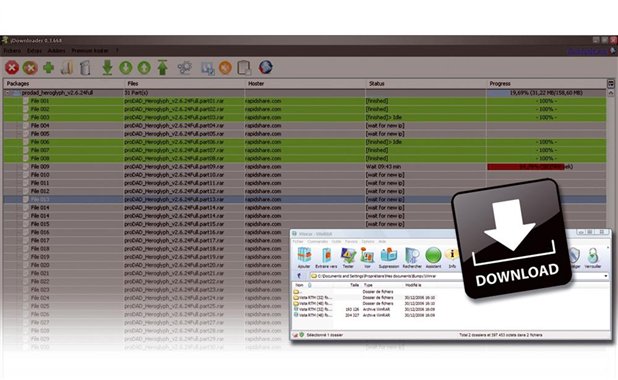This screenshot has height=380, width=618.
Task: Open the Commandes menu in WinRAR
Action: tap(318, 242)
